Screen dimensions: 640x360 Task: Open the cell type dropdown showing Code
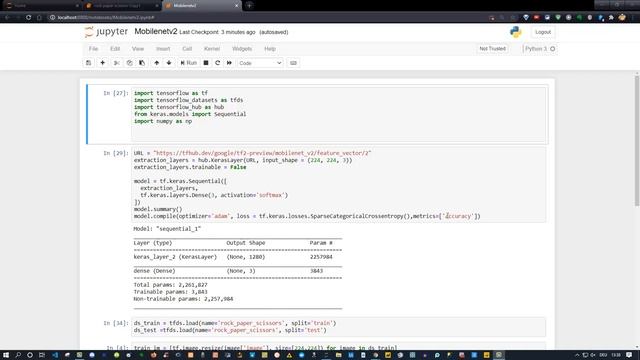tap(260, 63)
